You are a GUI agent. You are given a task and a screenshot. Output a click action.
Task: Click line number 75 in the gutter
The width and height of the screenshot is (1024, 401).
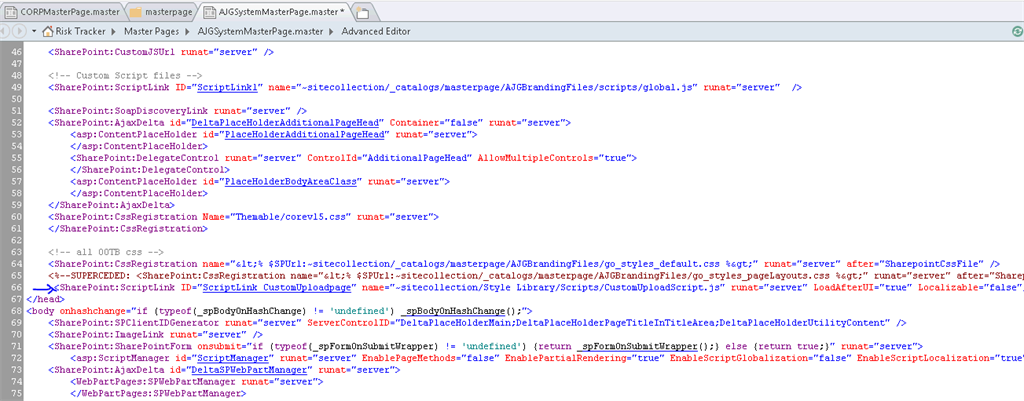tap(16, 393)
